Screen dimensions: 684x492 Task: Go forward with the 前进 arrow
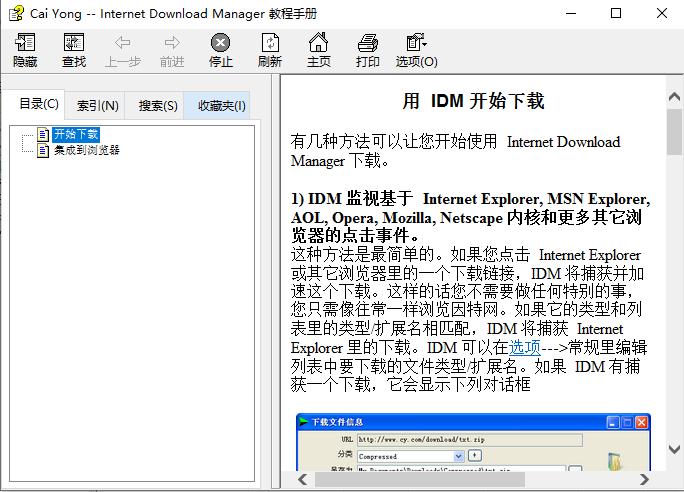point(172,50)
